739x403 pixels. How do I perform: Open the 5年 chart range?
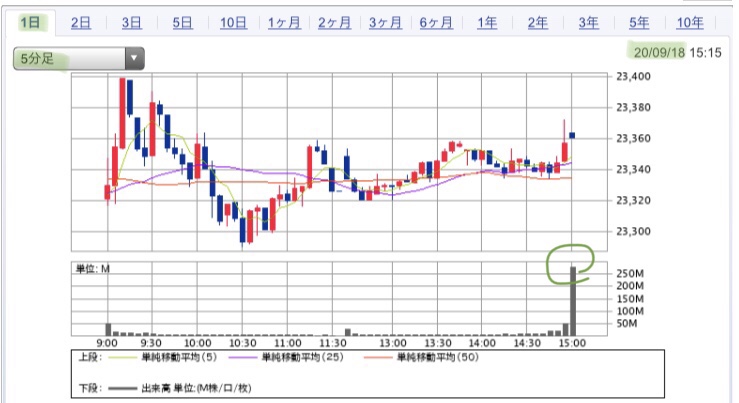pos(639,22)
